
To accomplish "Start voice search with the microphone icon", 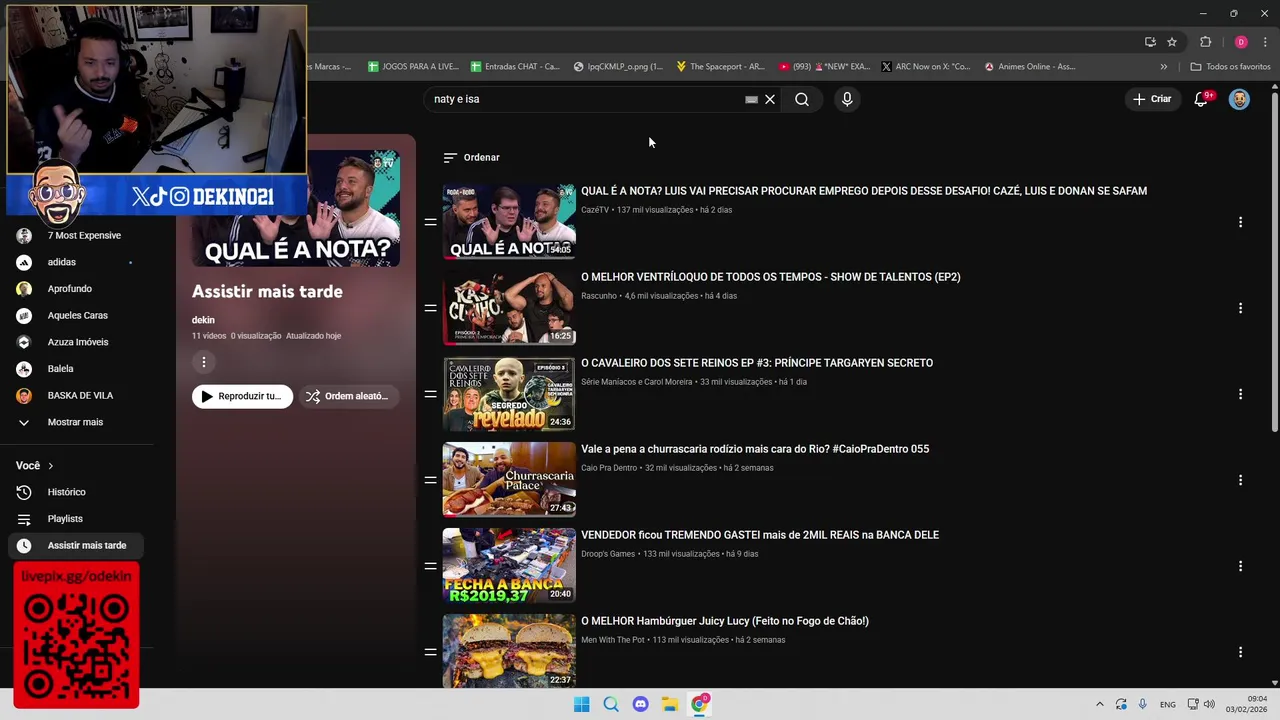I will click(x=847, y=99).
